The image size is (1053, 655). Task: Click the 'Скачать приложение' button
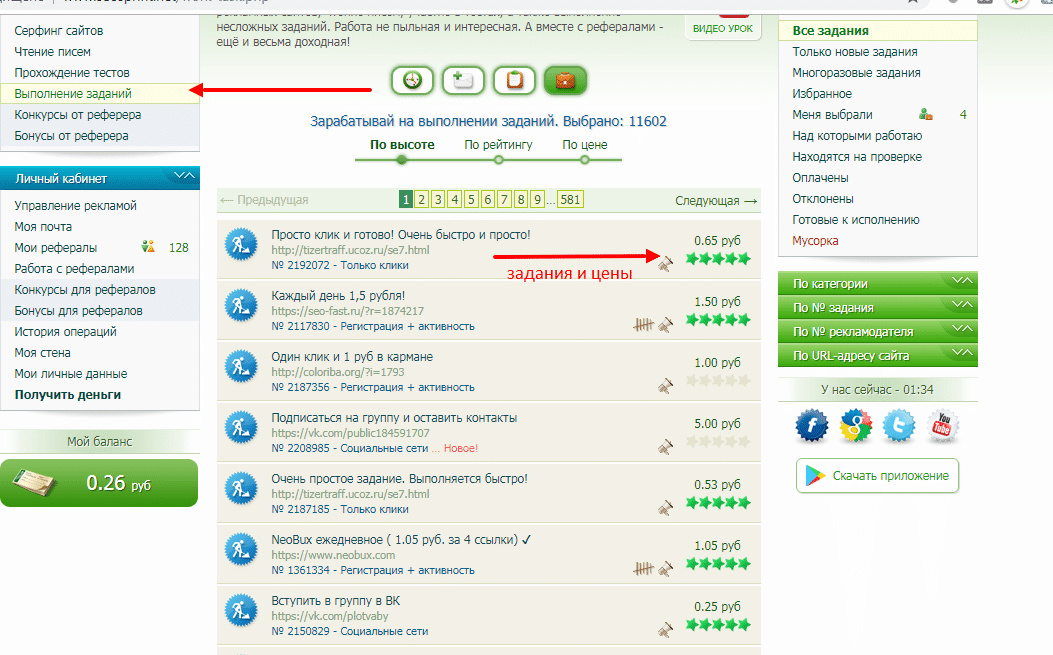[877, 476]
